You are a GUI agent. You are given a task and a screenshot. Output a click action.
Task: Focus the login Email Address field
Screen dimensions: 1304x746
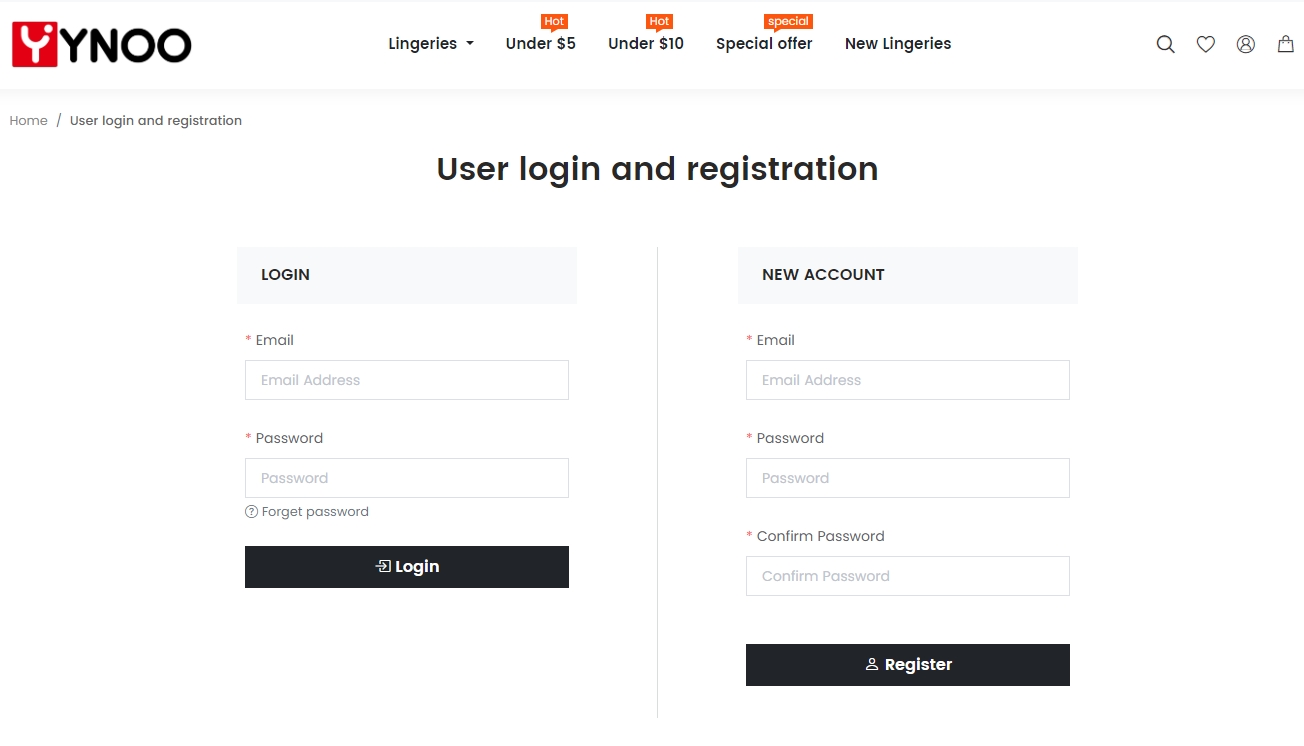[407, 380]
